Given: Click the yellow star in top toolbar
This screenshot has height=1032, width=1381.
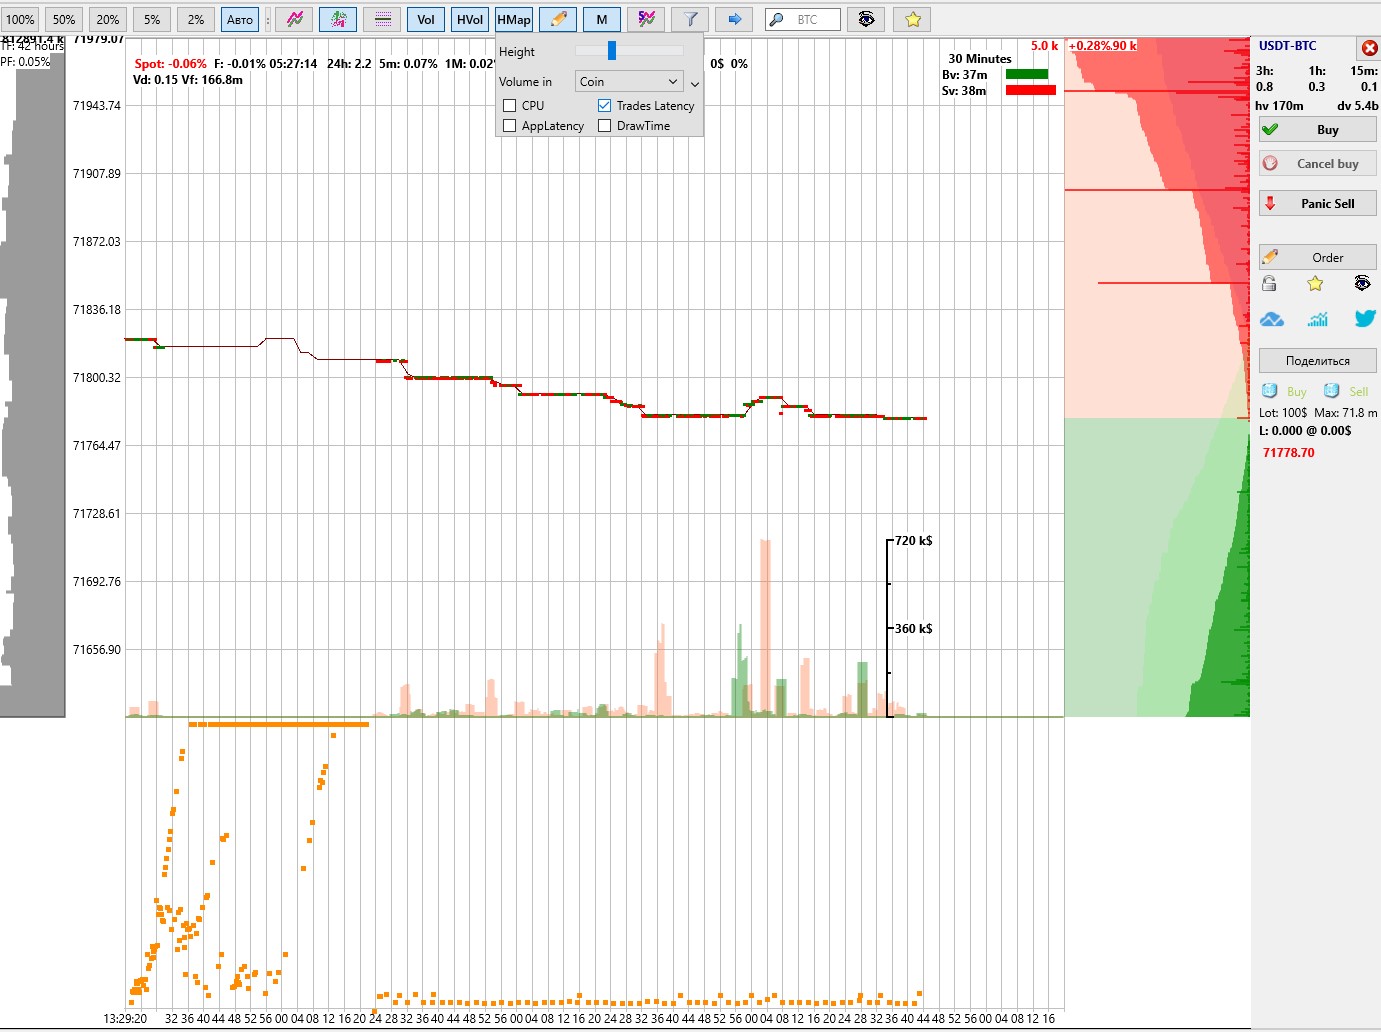Looking at the screenshot, I should (912, 19).
